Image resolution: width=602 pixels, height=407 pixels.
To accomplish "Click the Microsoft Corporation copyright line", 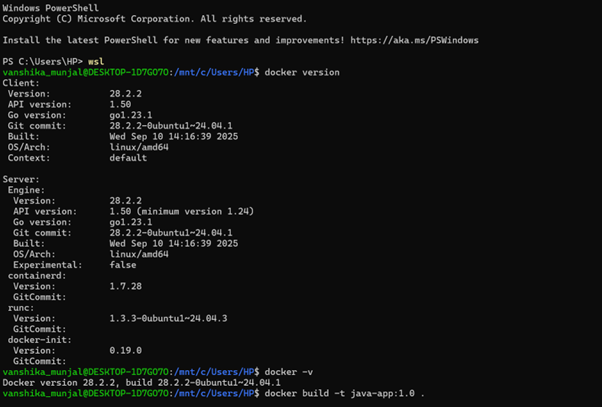I will pos(154,19).
